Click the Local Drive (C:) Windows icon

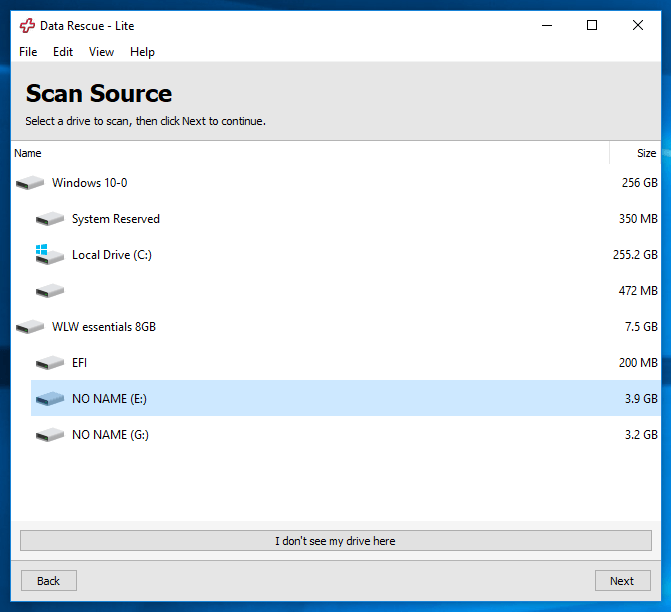tap(49, 255)
